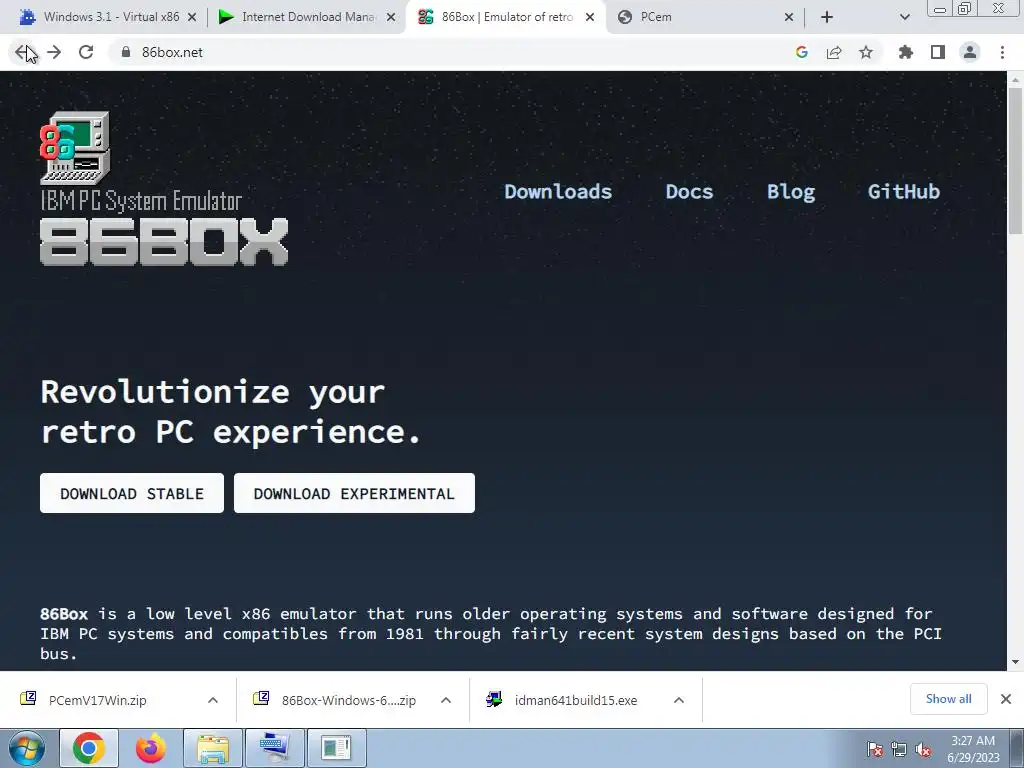Go back using the browser back arrow

(24, 52)
